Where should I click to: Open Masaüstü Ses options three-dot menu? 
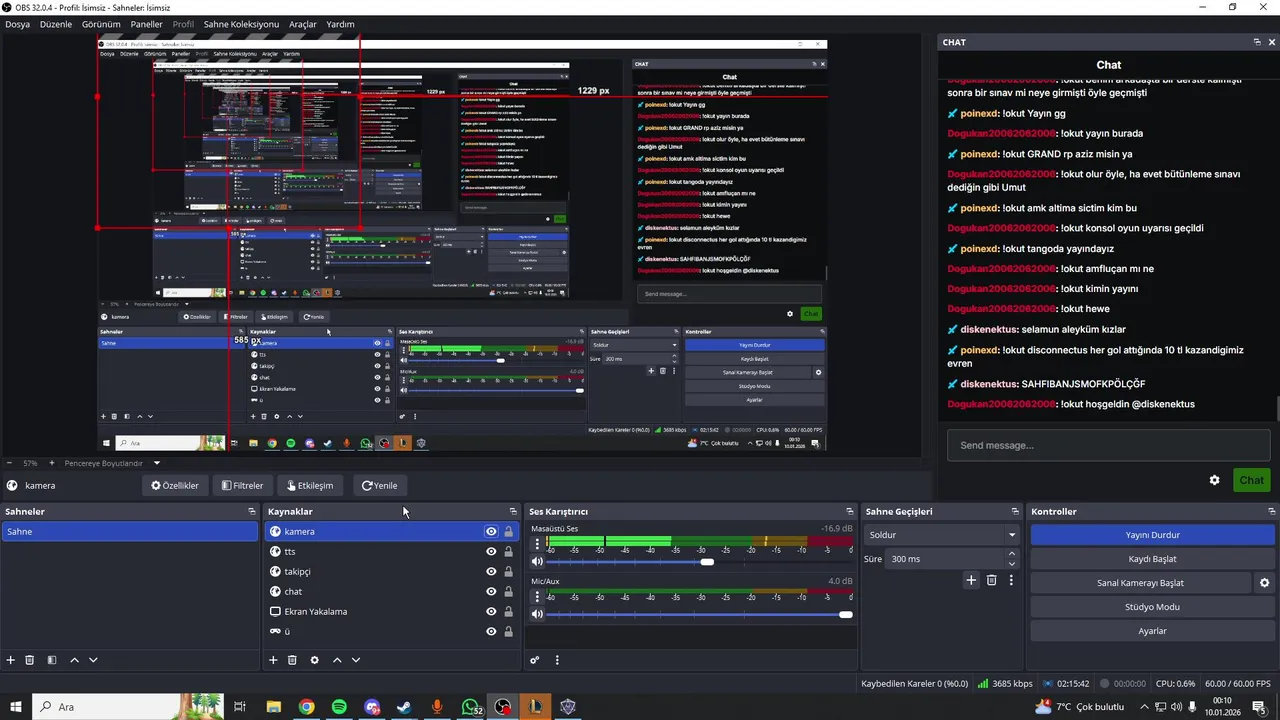(538, 545)
